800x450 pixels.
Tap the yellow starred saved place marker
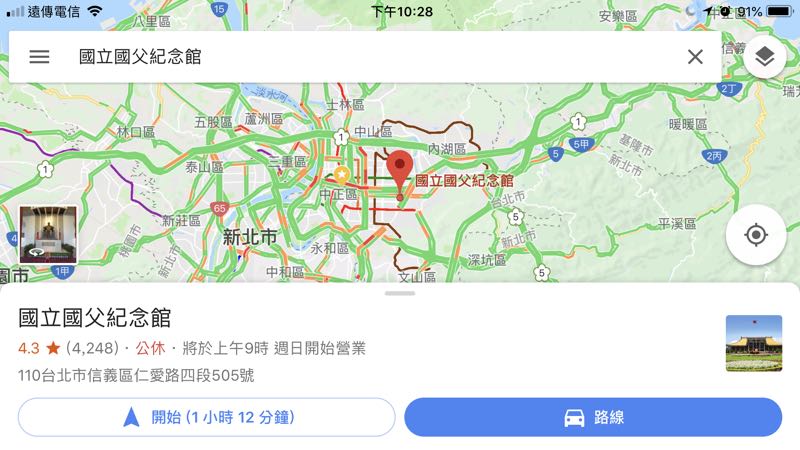[341, 176]
